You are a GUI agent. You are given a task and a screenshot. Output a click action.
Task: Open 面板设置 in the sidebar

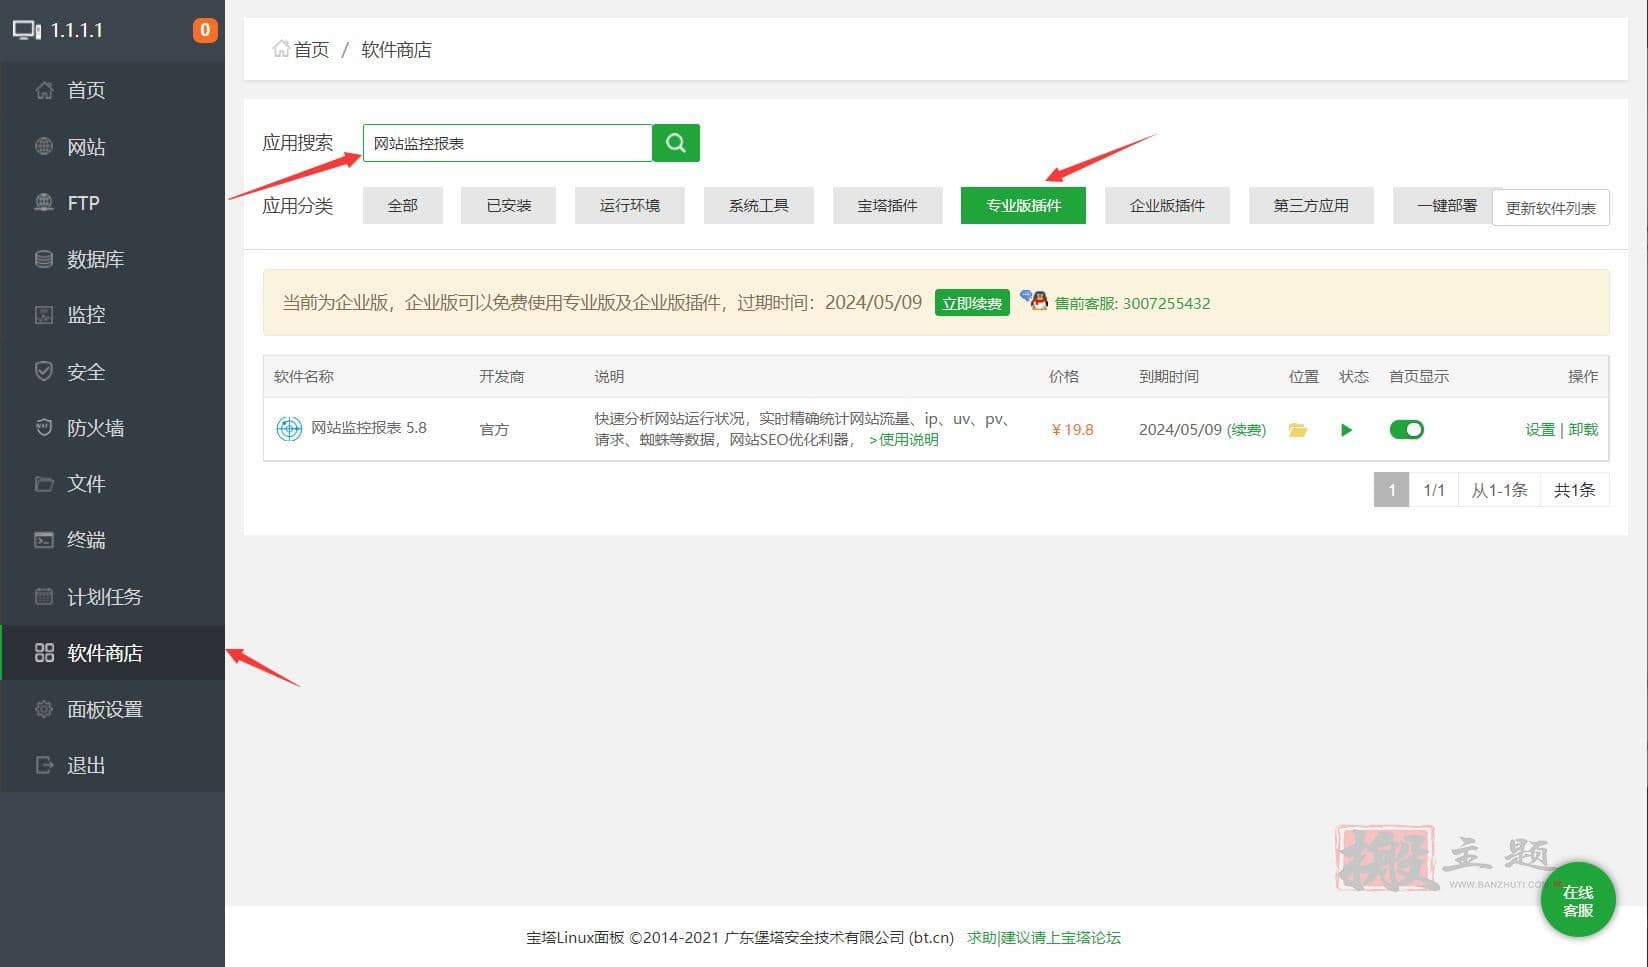coord(112,709)
